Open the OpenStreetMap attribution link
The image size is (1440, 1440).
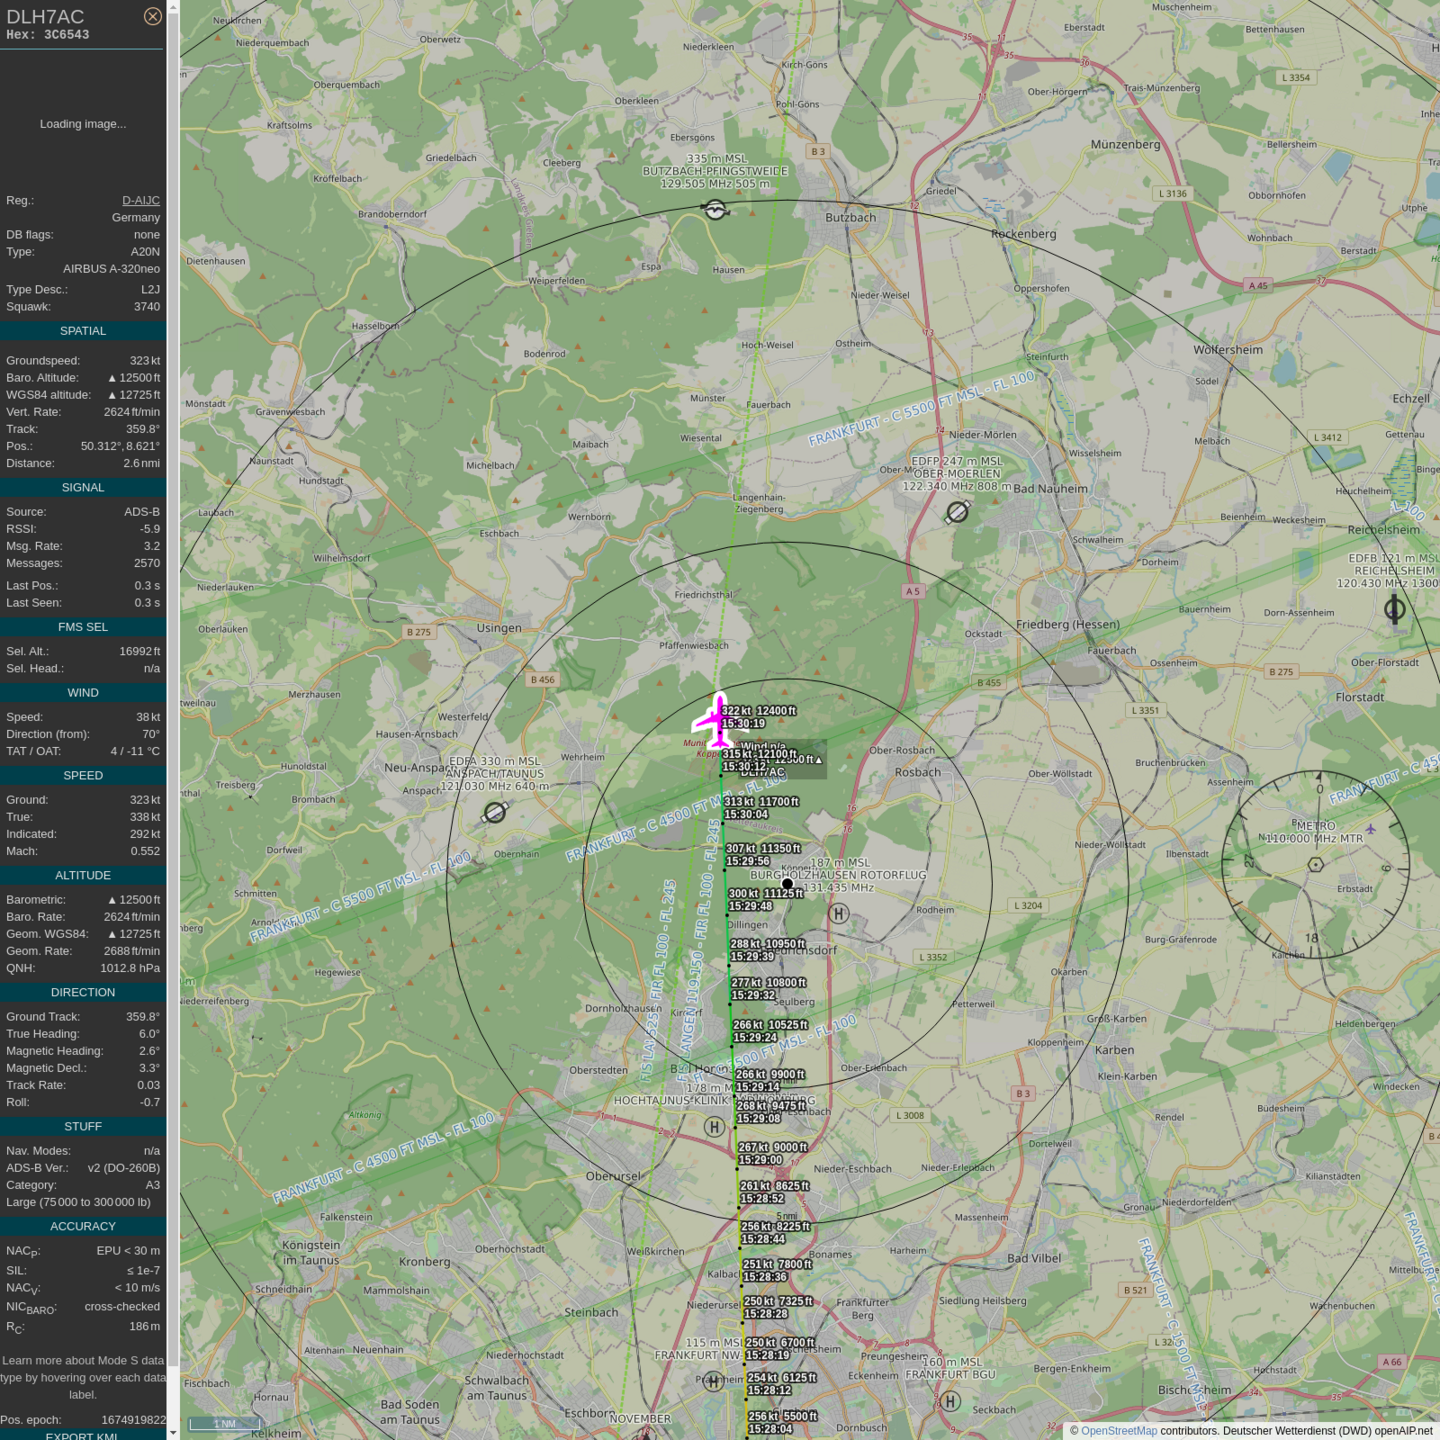(x=1118, y=1431)
